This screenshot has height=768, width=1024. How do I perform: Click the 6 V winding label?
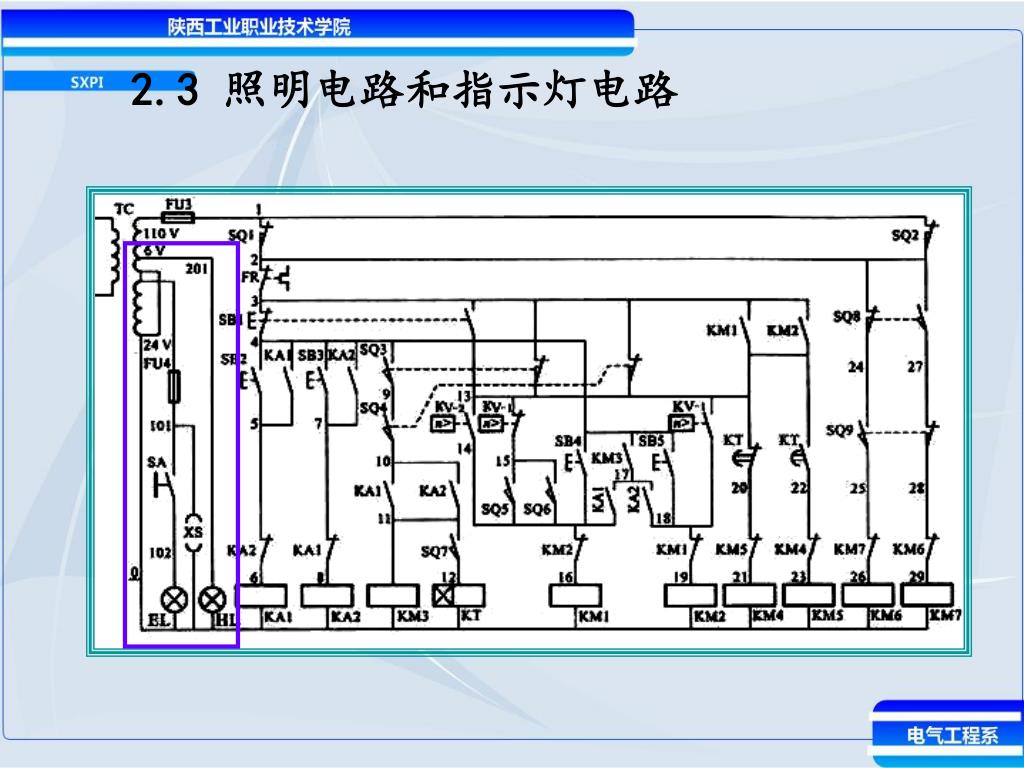click(x=155, y=251)
